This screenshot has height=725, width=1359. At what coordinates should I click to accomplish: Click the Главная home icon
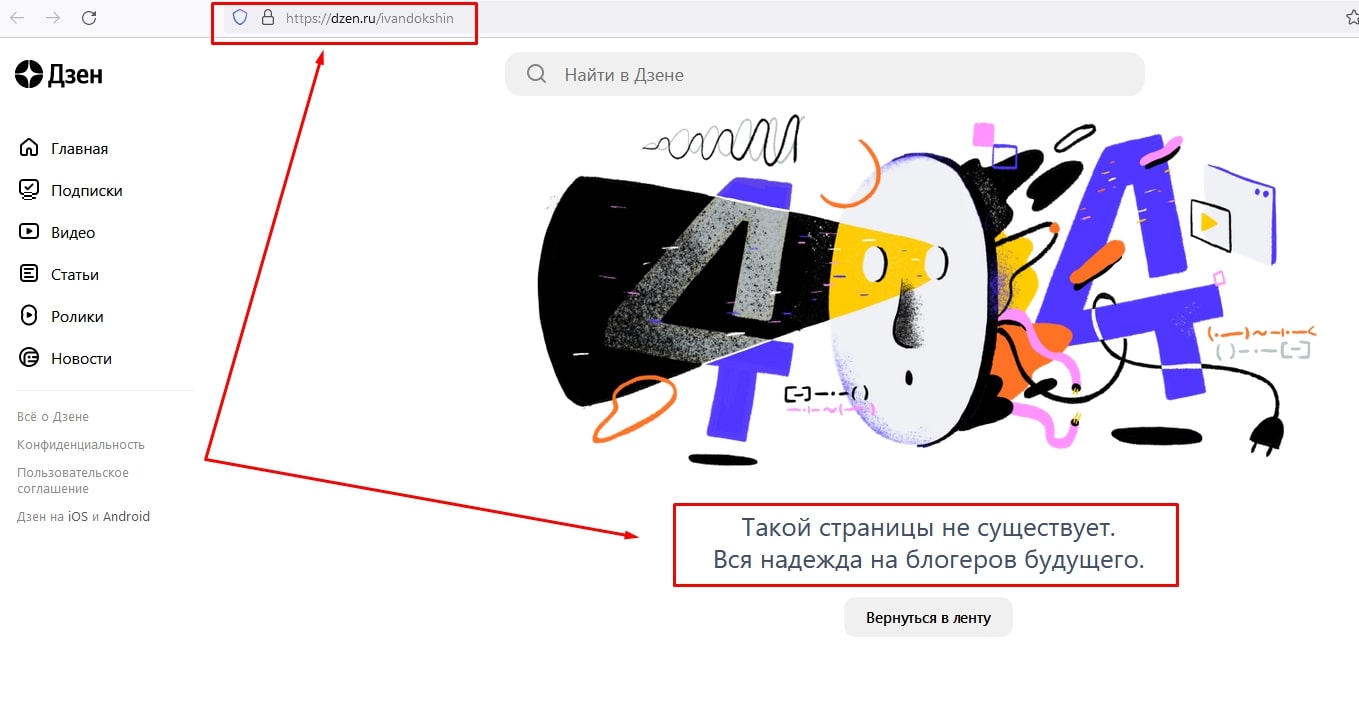tap(30, 148)
